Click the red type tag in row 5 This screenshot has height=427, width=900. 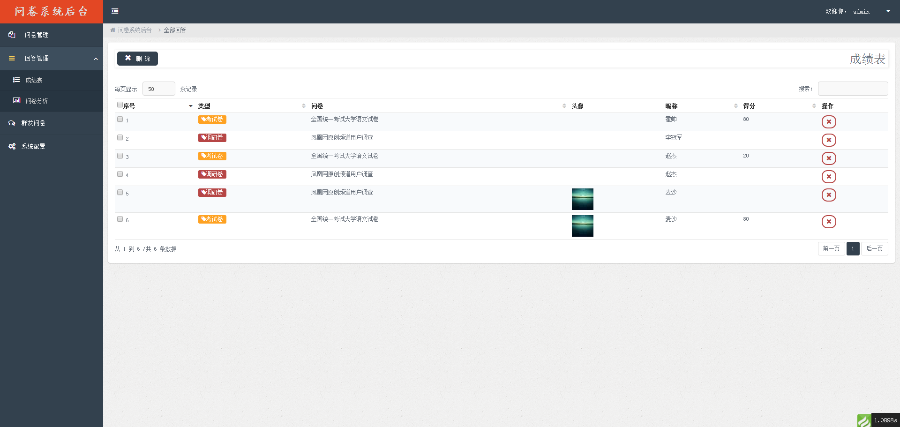(212, 192)
